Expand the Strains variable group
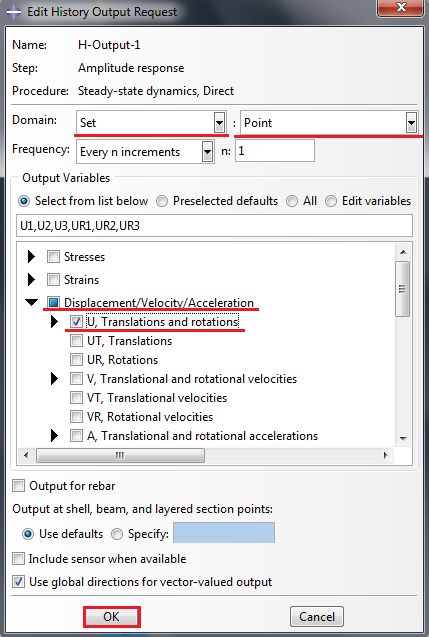Image resolution: width=429 pixels, height=637 pixels. [x=31, y=280]
